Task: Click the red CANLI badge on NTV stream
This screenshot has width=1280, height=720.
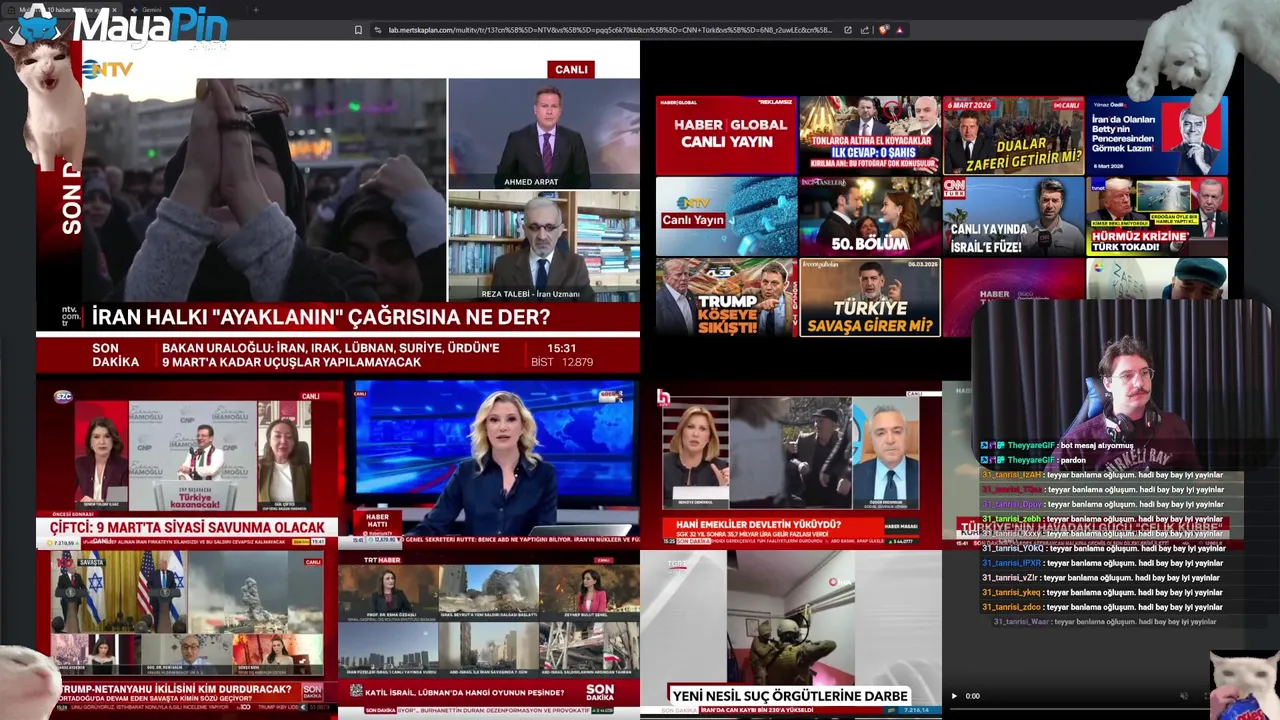Action: pyautogui.click(x=571, y=69)
